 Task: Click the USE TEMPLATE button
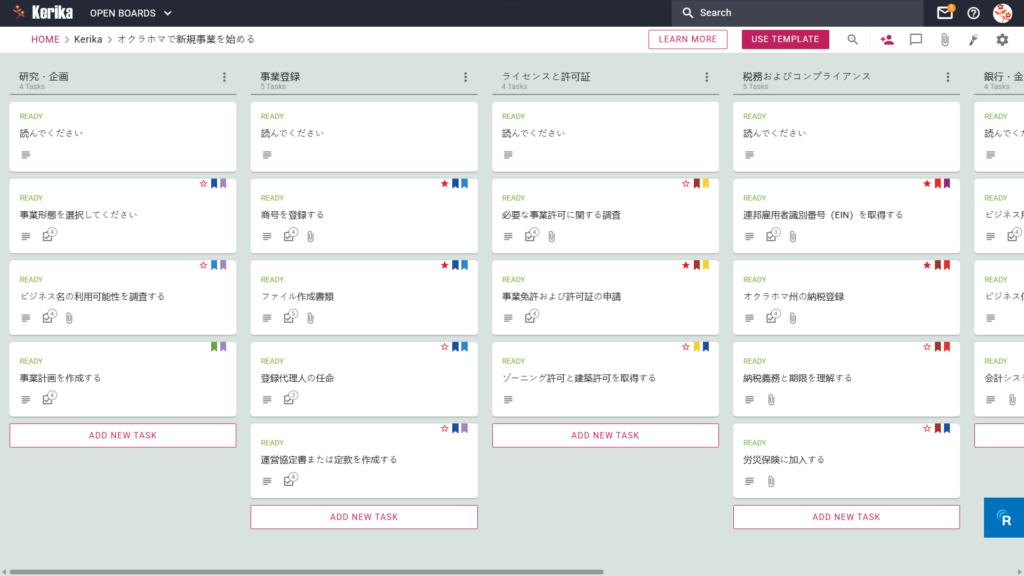point(785,39)
